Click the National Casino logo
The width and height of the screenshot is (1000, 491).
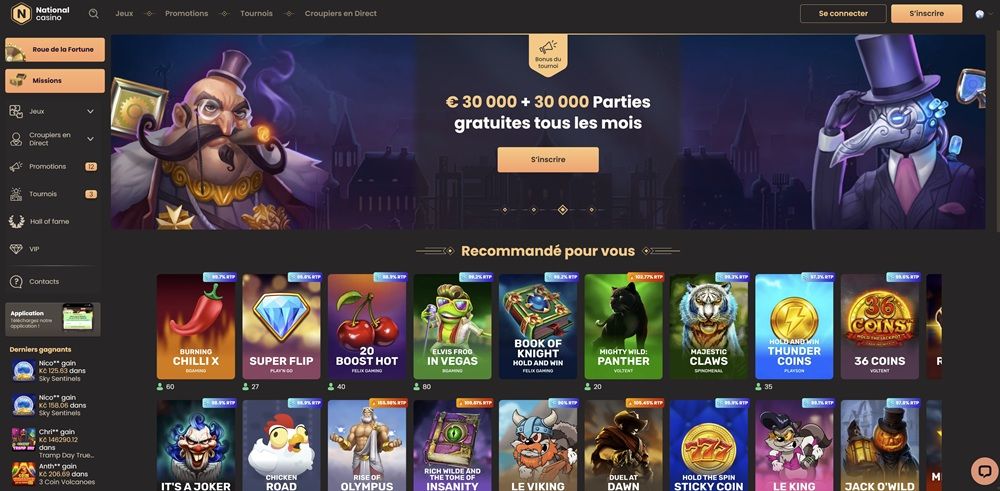(41, 13)
